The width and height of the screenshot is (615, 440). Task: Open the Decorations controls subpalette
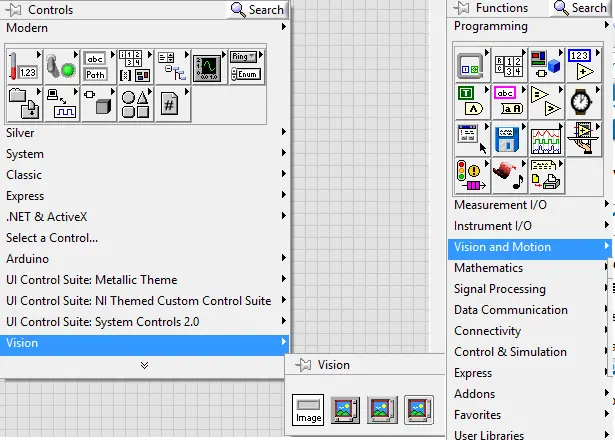(135, 104)
